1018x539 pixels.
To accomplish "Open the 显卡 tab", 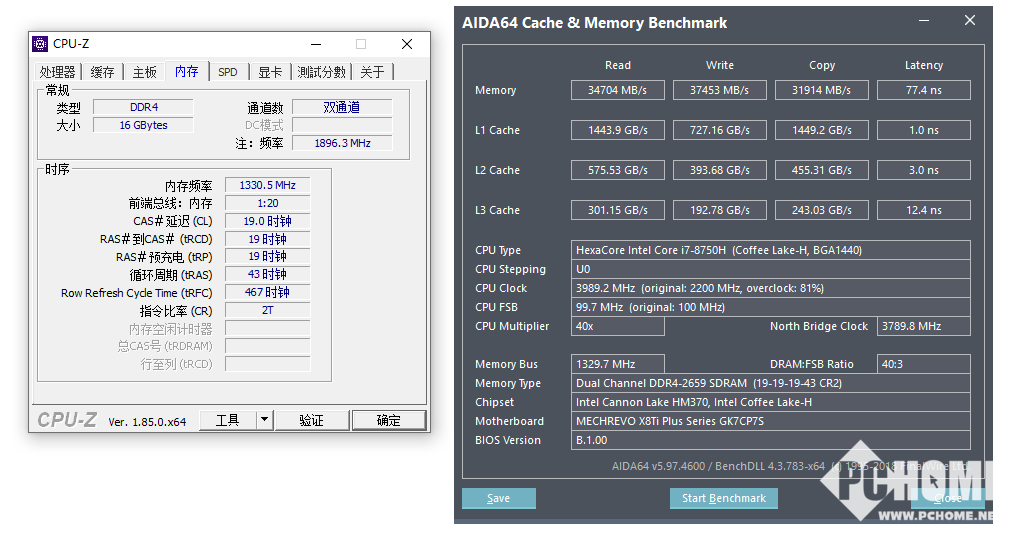I will tap(270, 72).
